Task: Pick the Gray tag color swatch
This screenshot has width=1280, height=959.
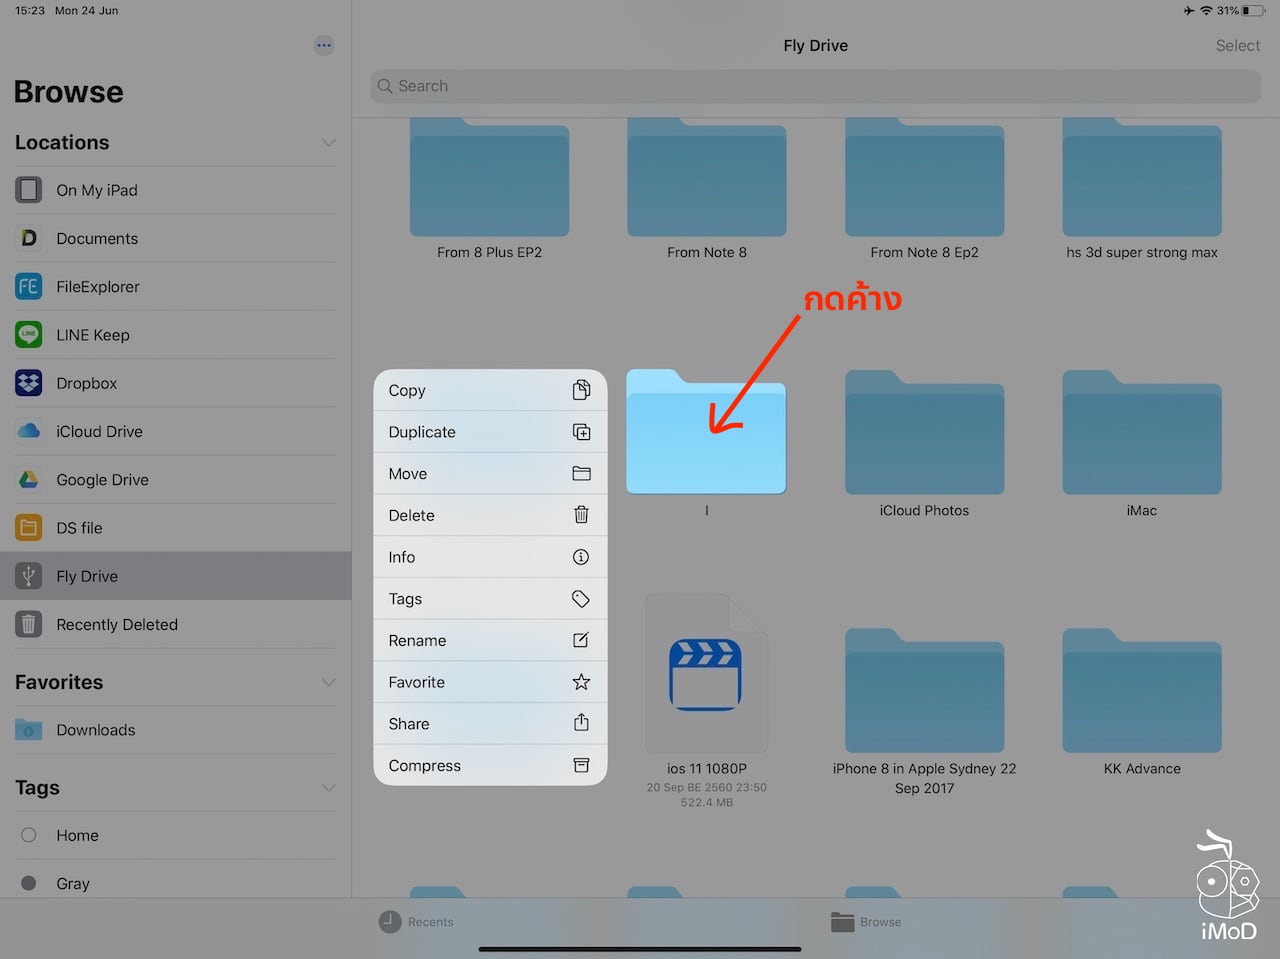Action: 28,883
